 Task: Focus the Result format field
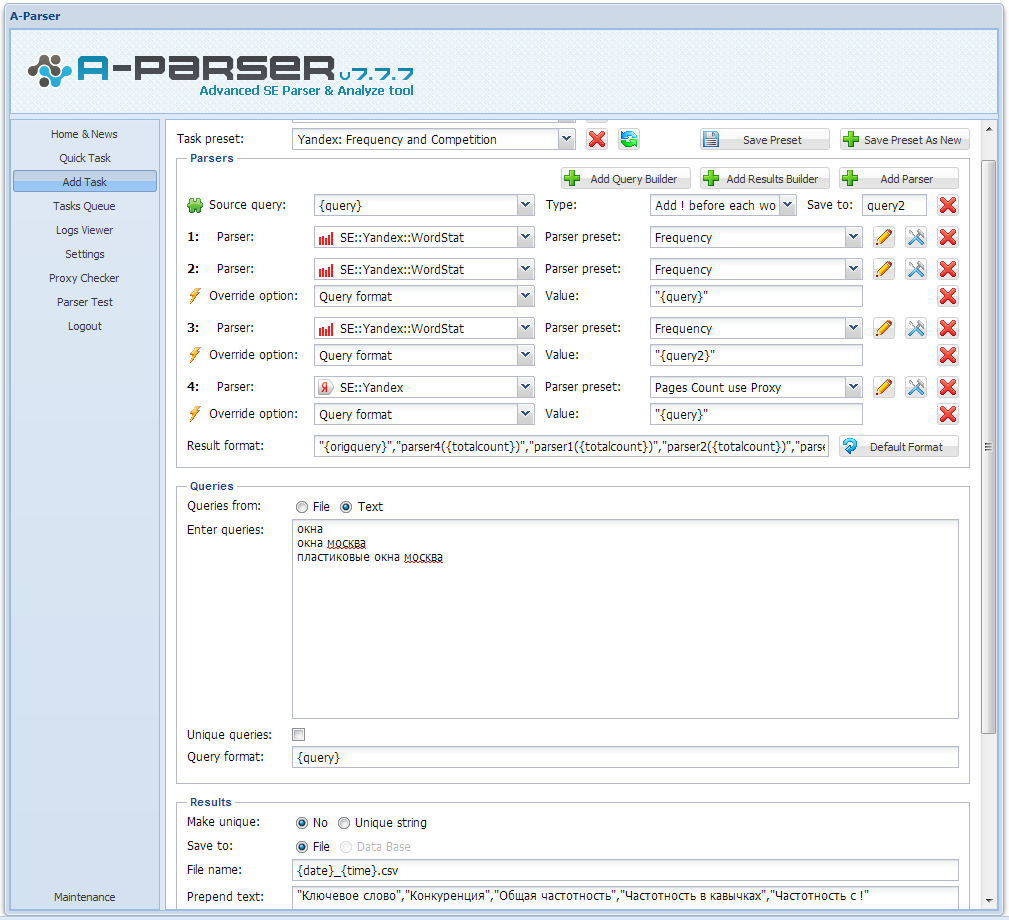571,446
